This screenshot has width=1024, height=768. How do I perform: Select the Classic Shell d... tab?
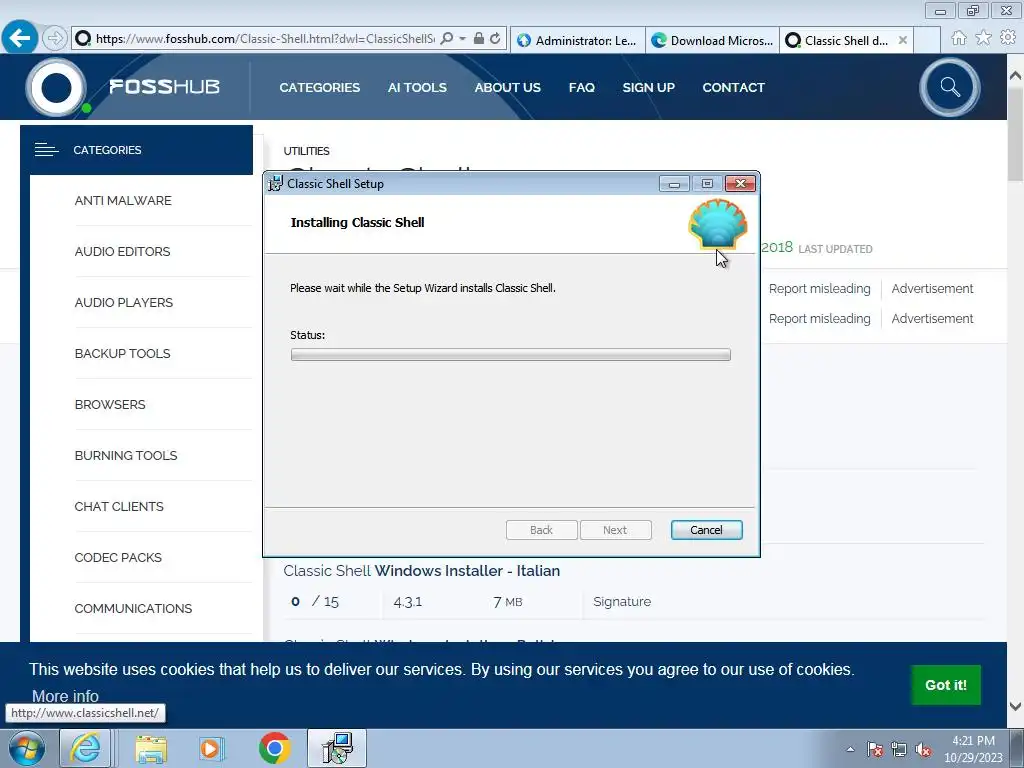838,40
